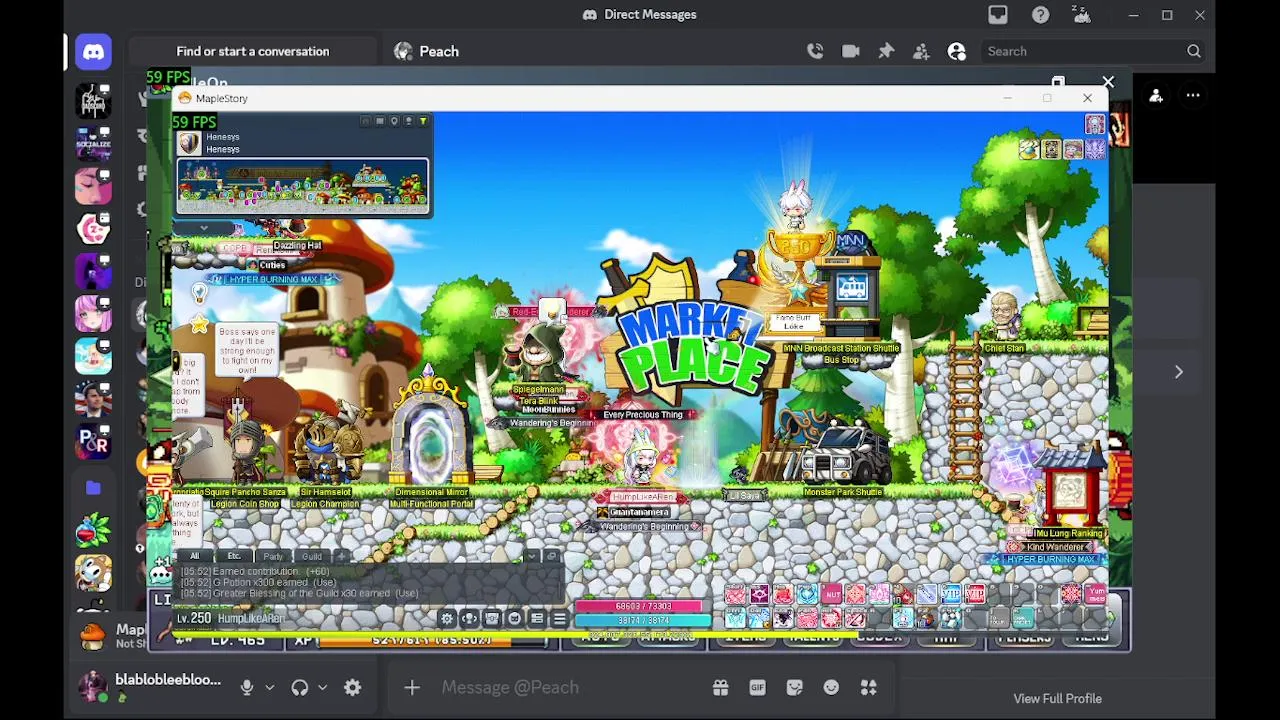The width and height of the screenshot is (1280, 720).
Task: Toggle the user profile panel
Action: (x=957, y=51)
